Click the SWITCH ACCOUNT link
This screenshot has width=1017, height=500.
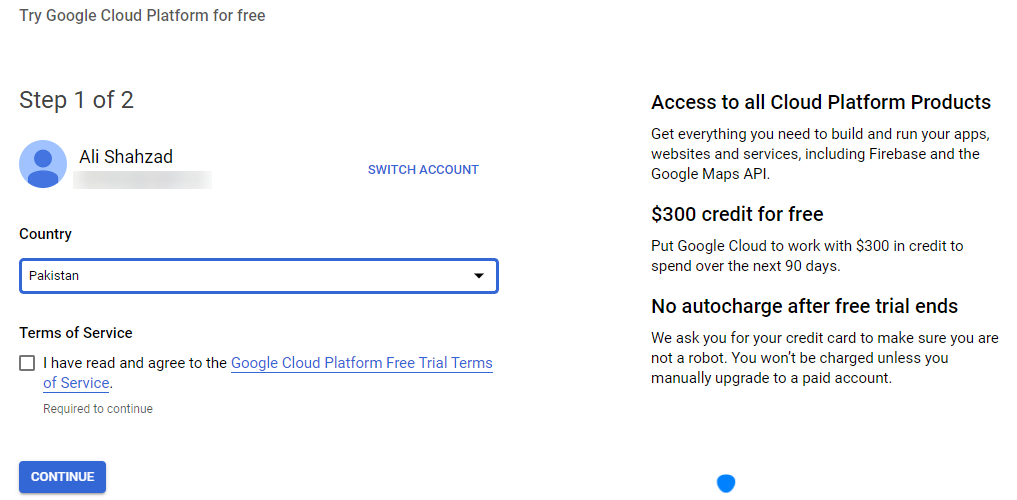point(423,170)
